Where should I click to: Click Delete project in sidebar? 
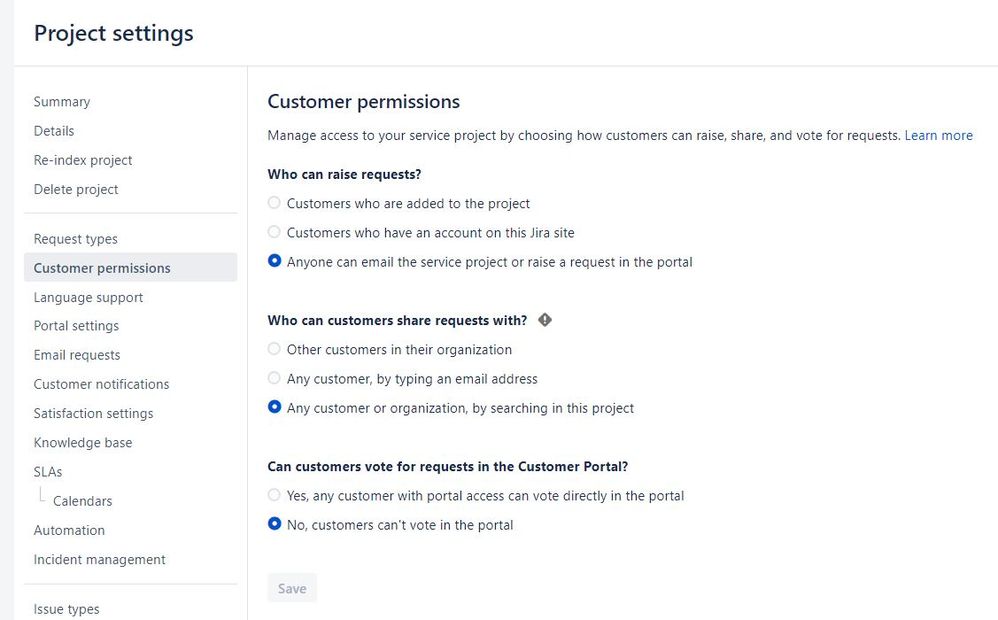pos(76,189)
